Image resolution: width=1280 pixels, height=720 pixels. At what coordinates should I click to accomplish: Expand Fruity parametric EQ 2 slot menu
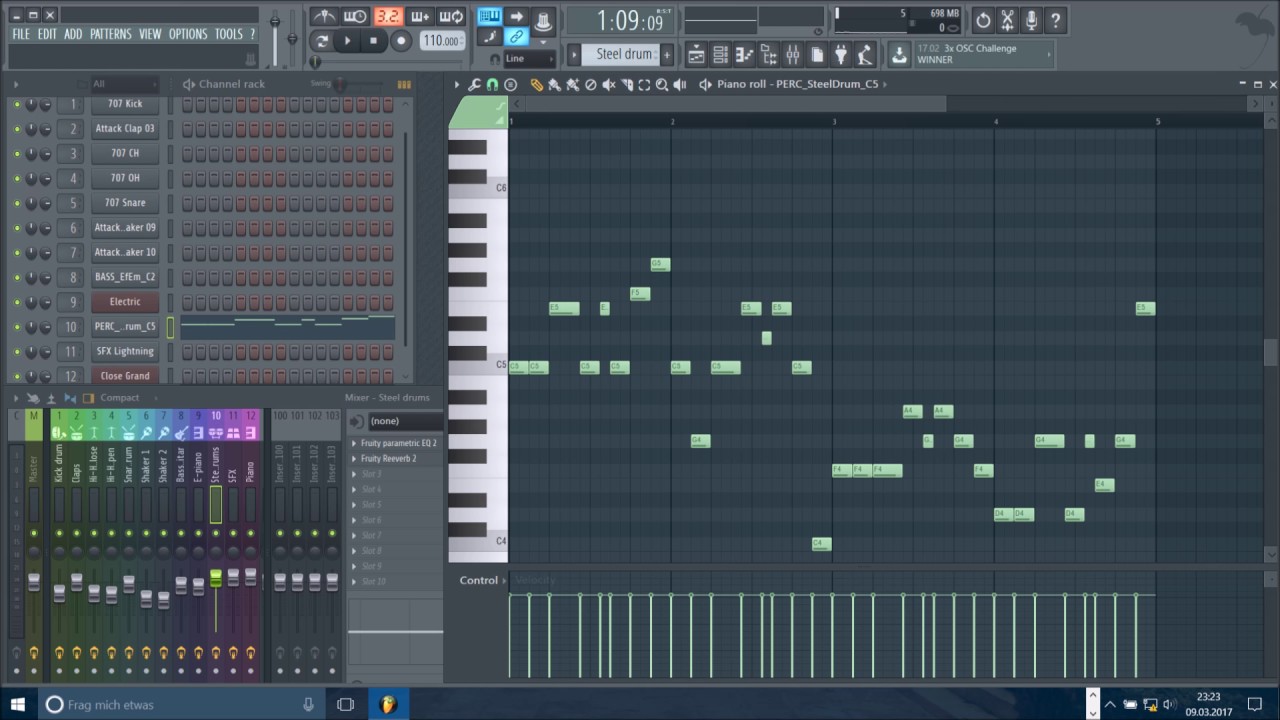point(354,443)
